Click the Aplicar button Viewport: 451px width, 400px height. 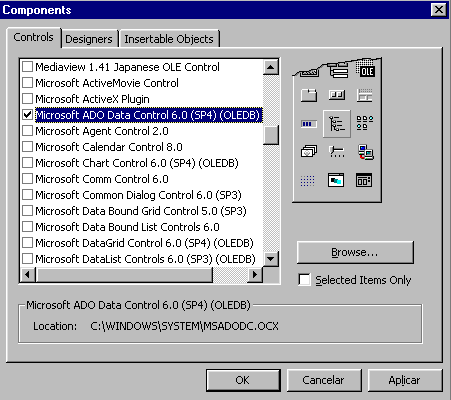coord(405,380)
